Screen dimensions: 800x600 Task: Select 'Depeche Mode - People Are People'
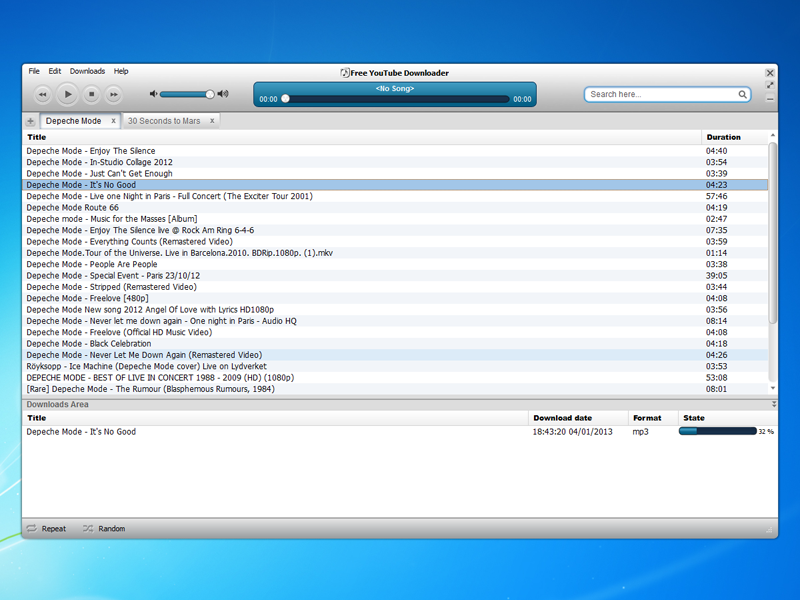(x=395, y=264)
